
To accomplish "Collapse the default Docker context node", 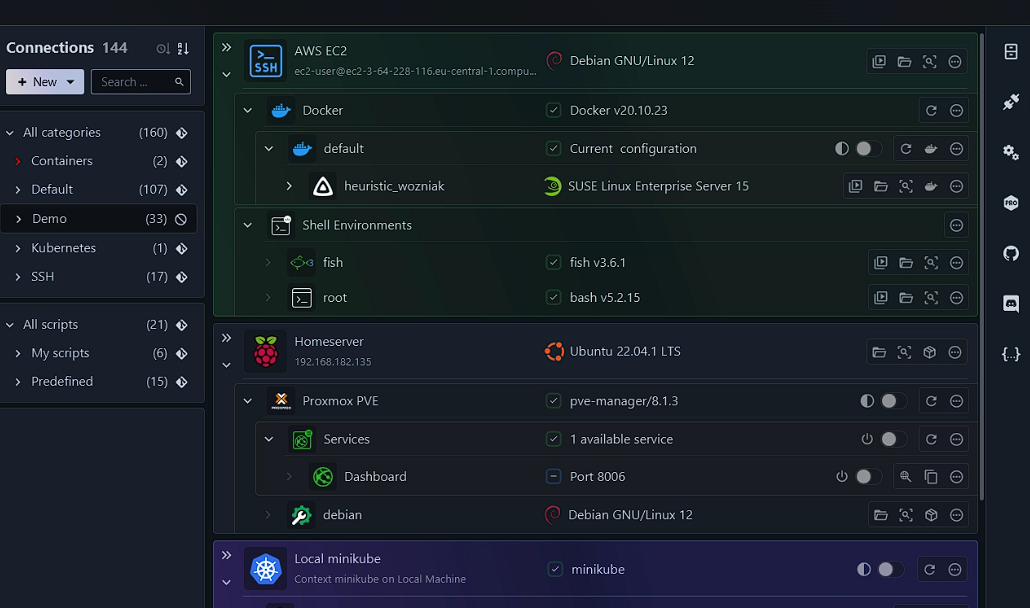I will pyautogui.click(x=269, y=148).
